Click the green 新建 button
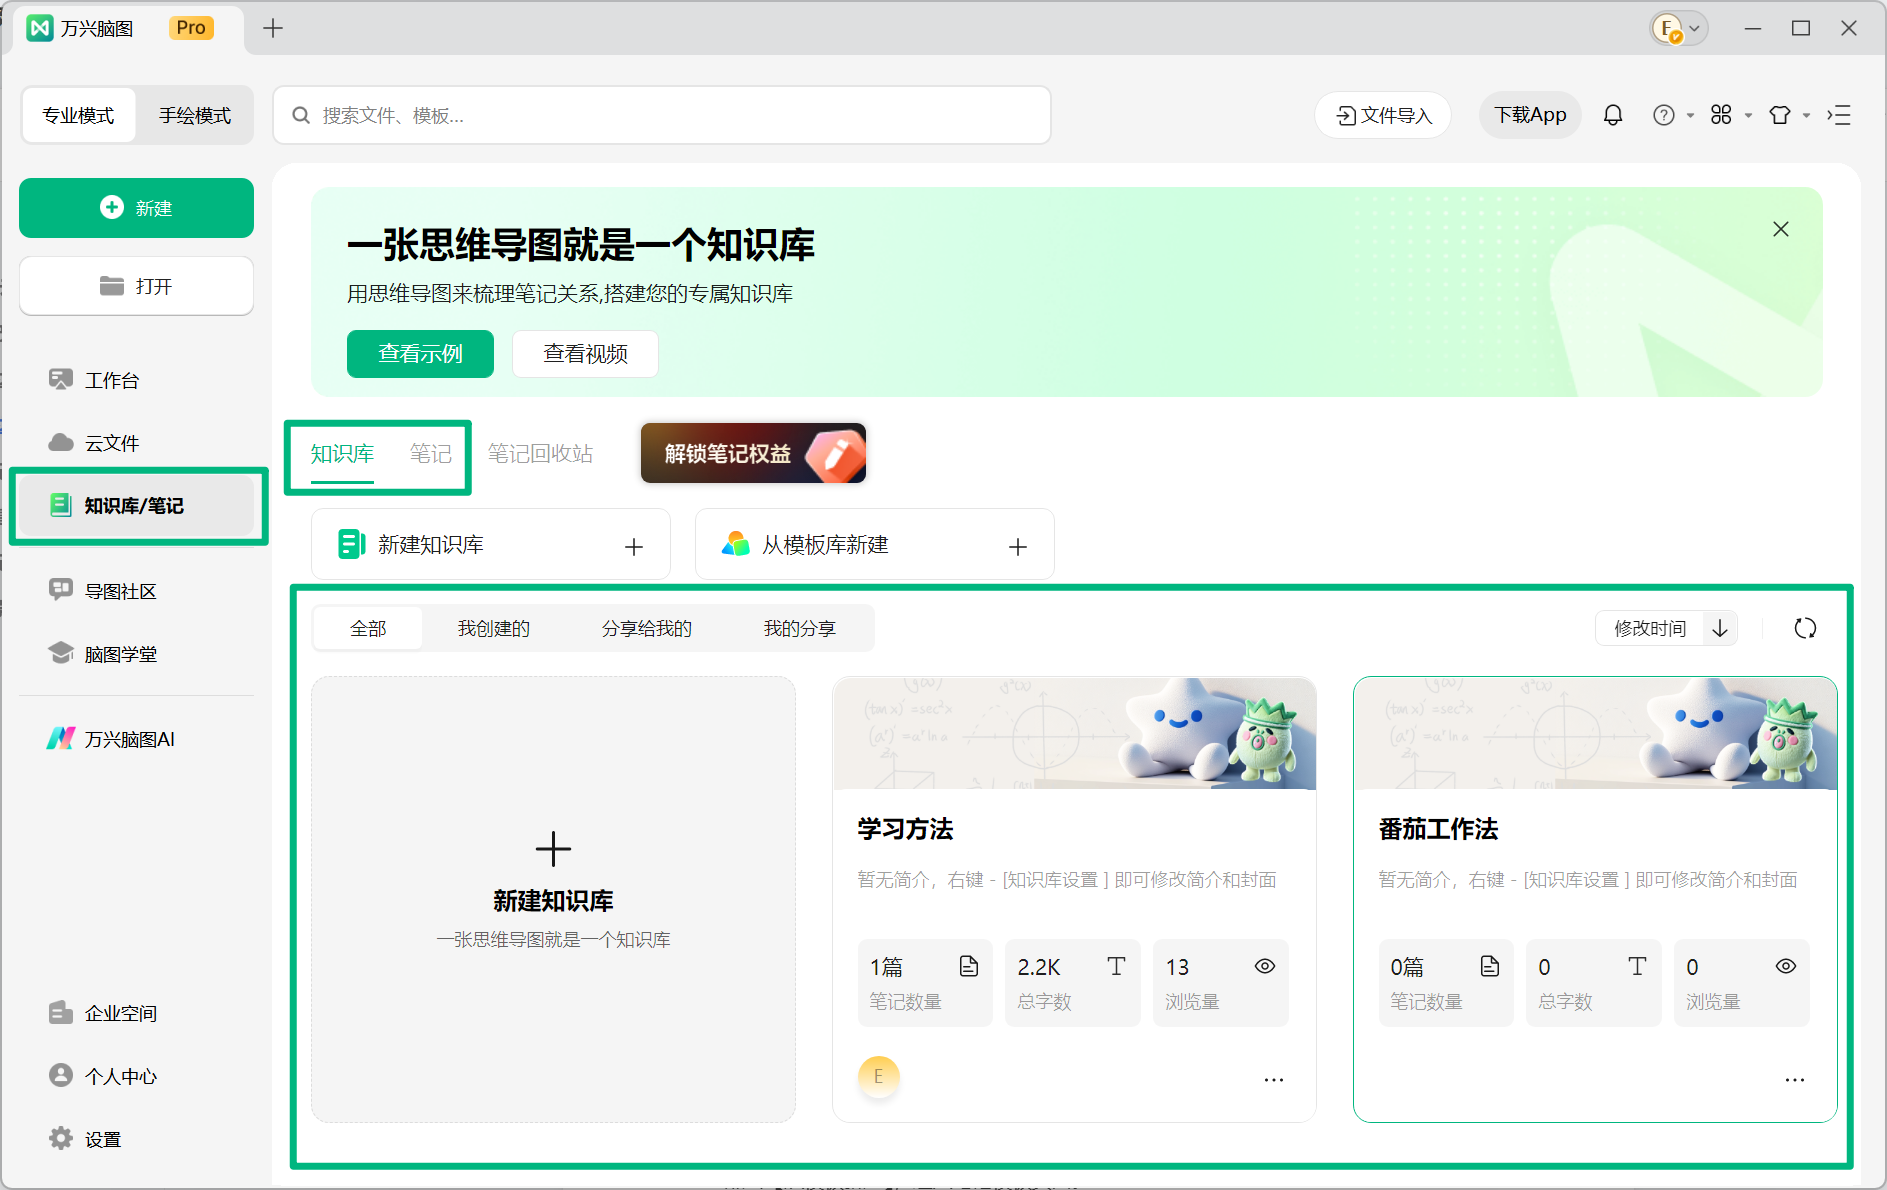The height and width of the screenshot is (1190, 1887). [x=136, y=208]
